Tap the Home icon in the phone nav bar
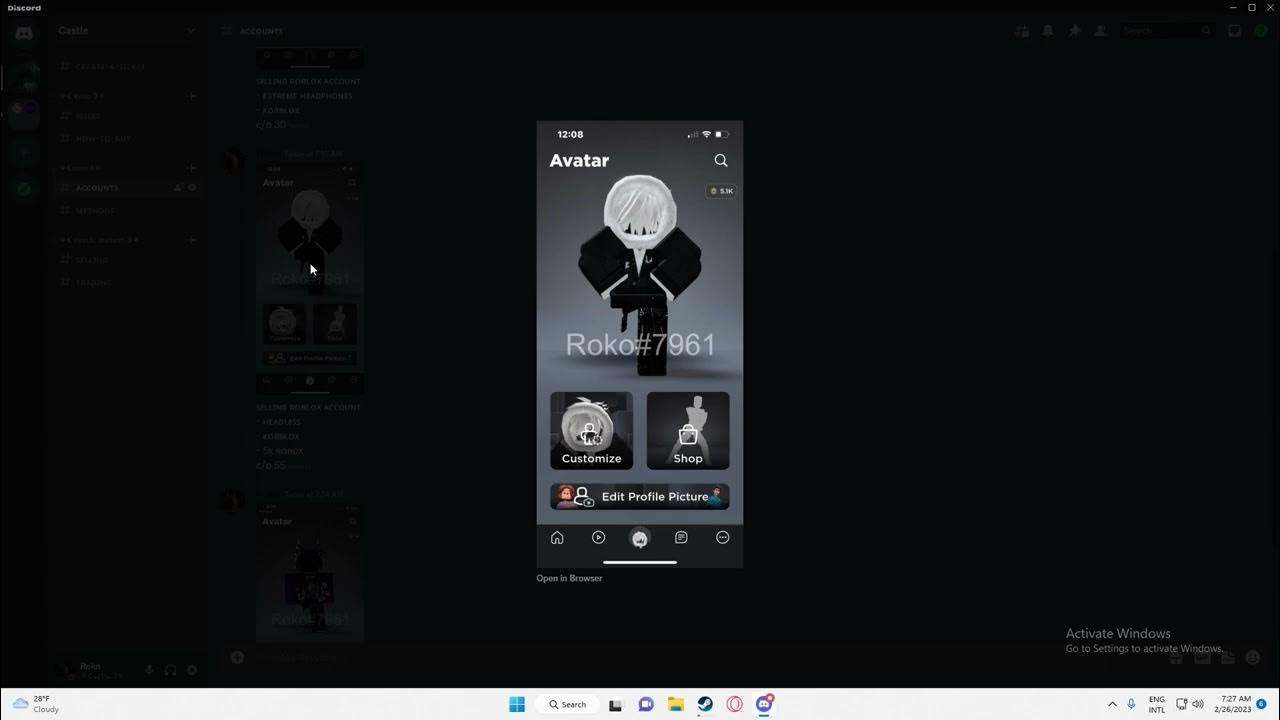Viewport: 1280px width, 720px height. point(557,538)
